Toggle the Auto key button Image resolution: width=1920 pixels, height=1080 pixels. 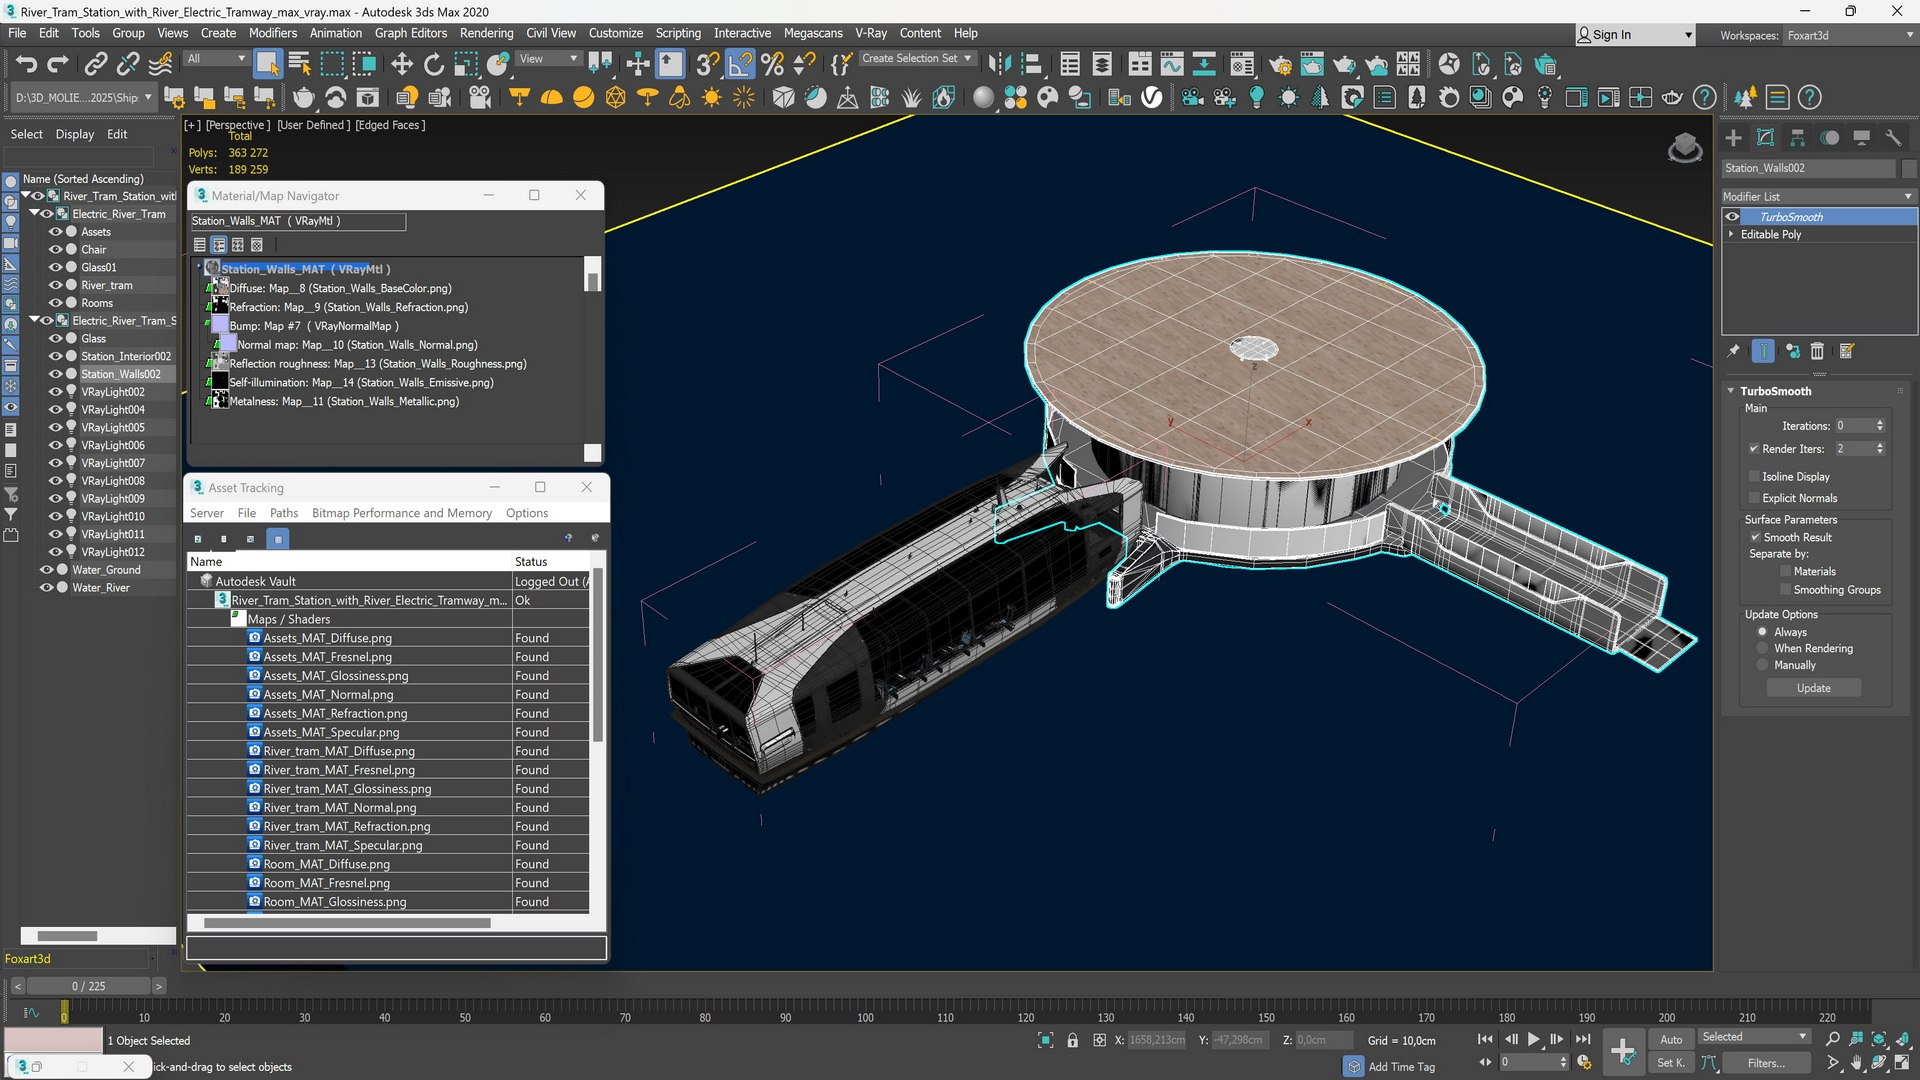click(1671, 1039)
